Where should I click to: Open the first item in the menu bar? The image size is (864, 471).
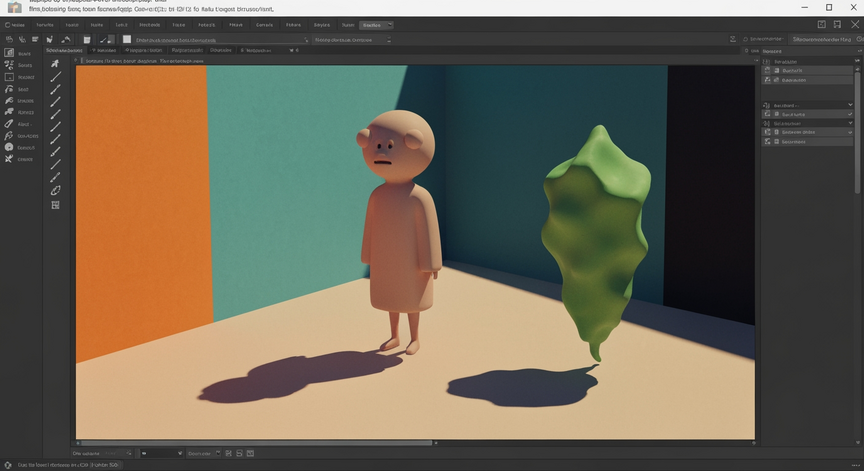pos(15,25)
